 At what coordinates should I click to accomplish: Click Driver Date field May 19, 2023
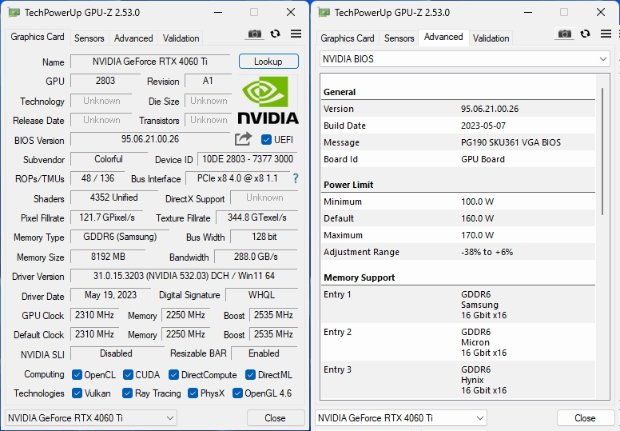[x=110, y=295]
